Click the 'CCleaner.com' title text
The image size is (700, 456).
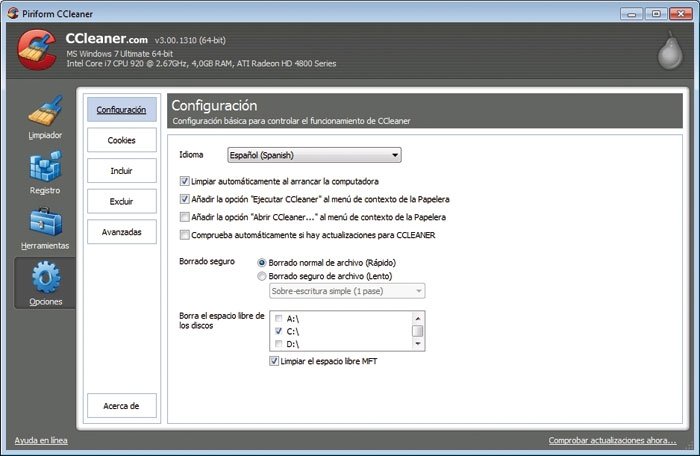coord(106,39)
